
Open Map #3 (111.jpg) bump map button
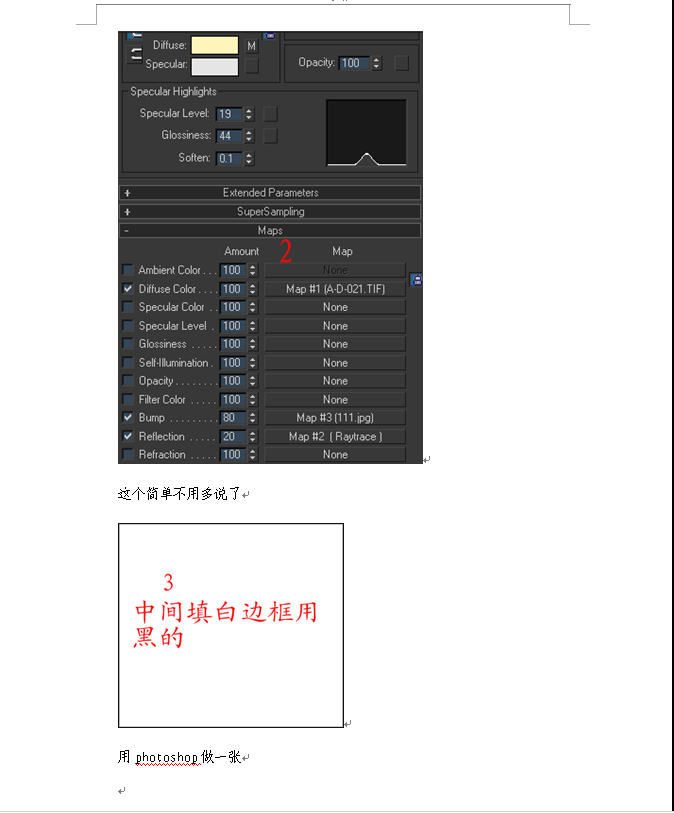pos(335,417)
